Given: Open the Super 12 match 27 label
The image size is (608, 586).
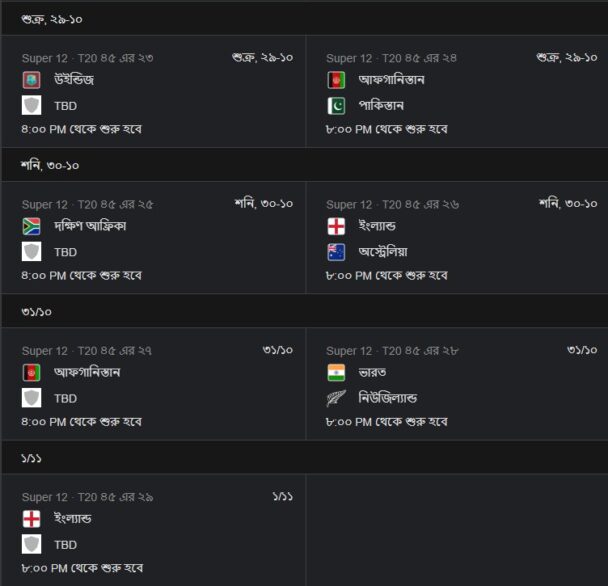Looking at the screenshot, I should pyautogui.click(x=86, y=351).
